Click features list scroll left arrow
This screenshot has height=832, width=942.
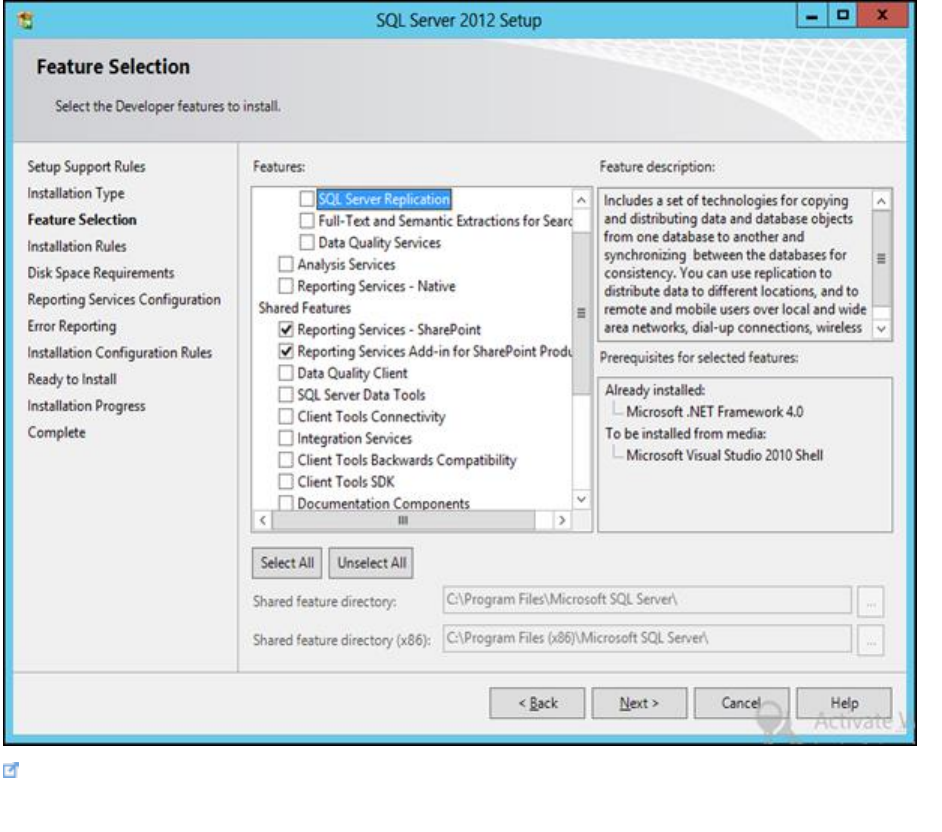click(x=263, y=520)
